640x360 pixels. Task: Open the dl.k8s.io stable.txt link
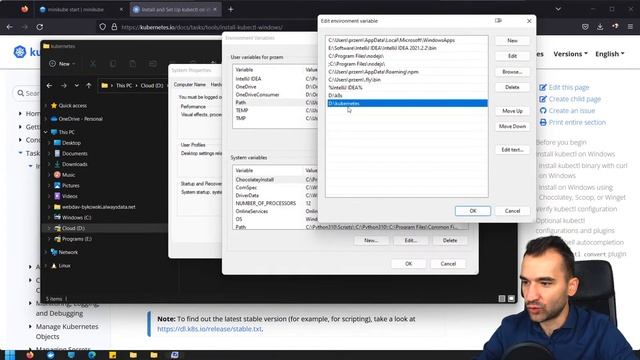[x=209, y=329]
